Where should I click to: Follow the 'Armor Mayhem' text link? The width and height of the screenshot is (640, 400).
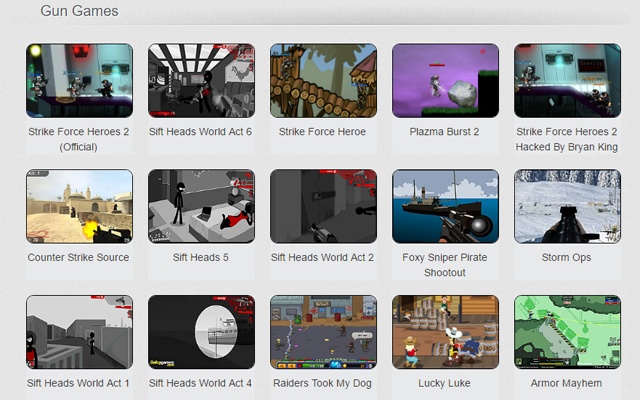(x=567, y=383)
